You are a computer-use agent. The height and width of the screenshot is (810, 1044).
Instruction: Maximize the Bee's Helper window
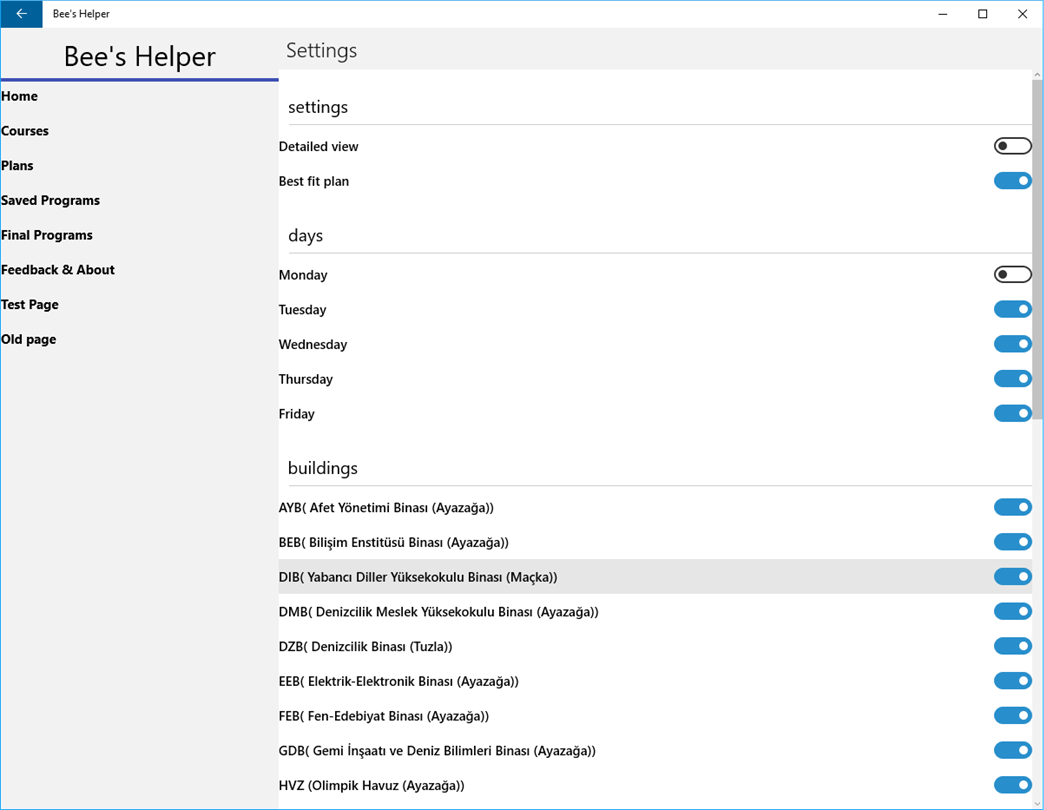pyautogui.click(x=983, y=14)
